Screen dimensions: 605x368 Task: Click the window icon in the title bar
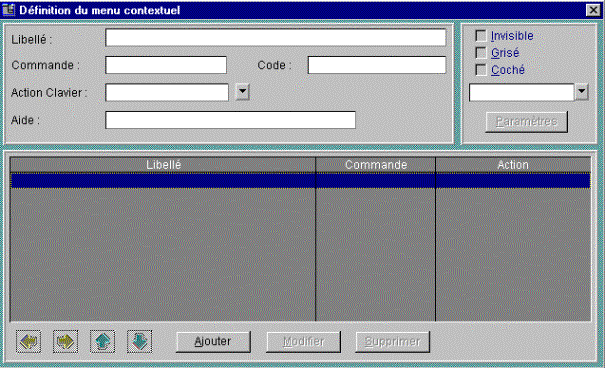(8, 10)
